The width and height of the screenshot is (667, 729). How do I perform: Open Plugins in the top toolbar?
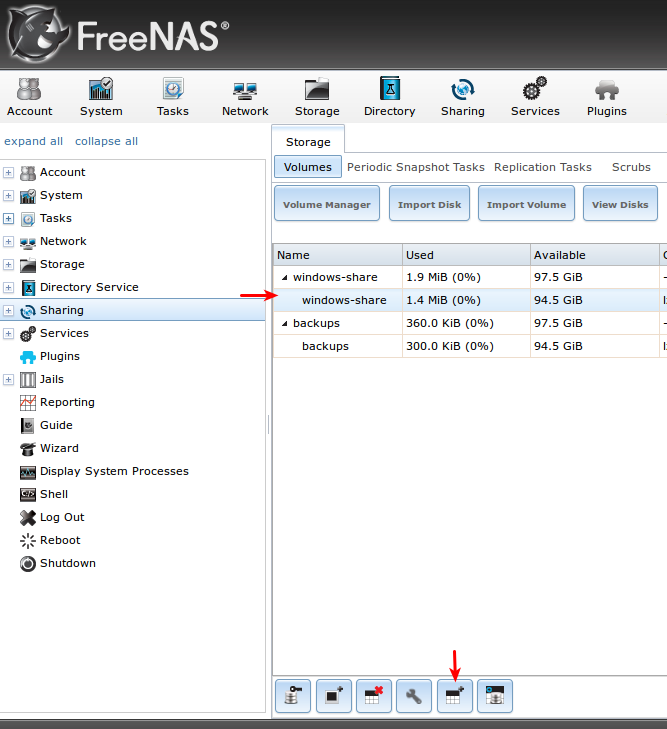[x=607, y=97]
